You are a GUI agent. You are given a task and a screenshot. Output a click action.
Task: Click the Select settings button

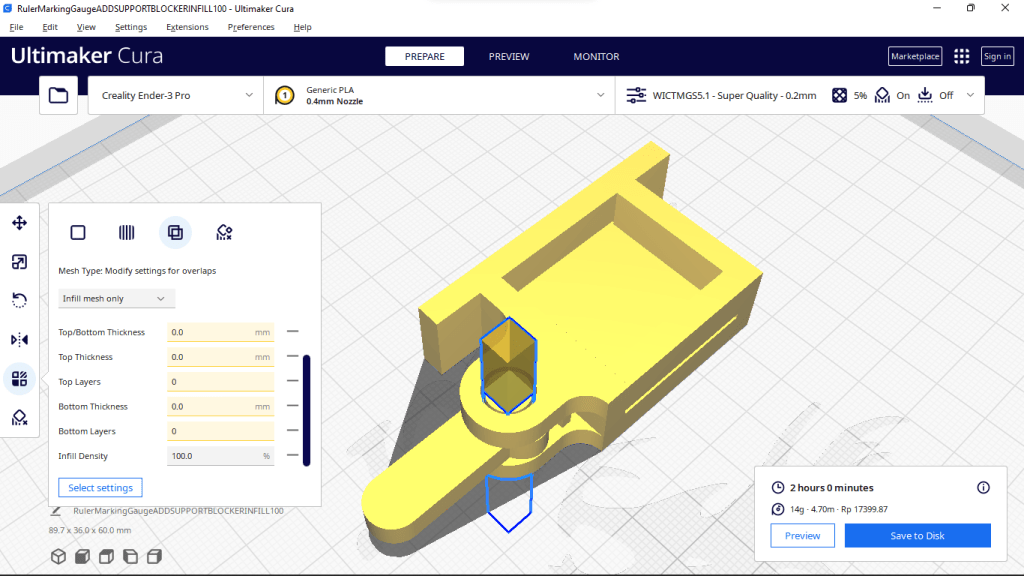pos(101,488)
